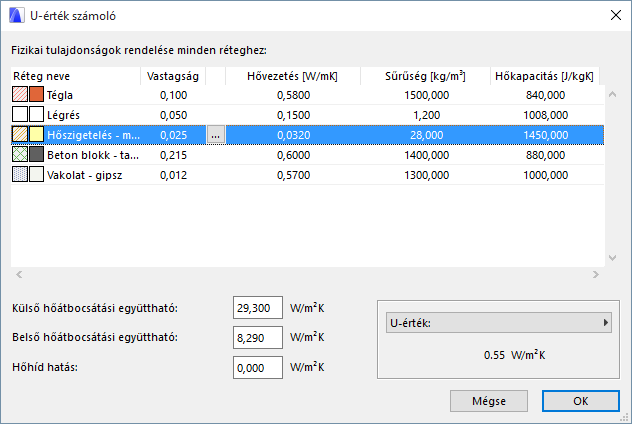Click the Sűrűség [kg/m³] column header
632x424 pixels.
[425, 76]
